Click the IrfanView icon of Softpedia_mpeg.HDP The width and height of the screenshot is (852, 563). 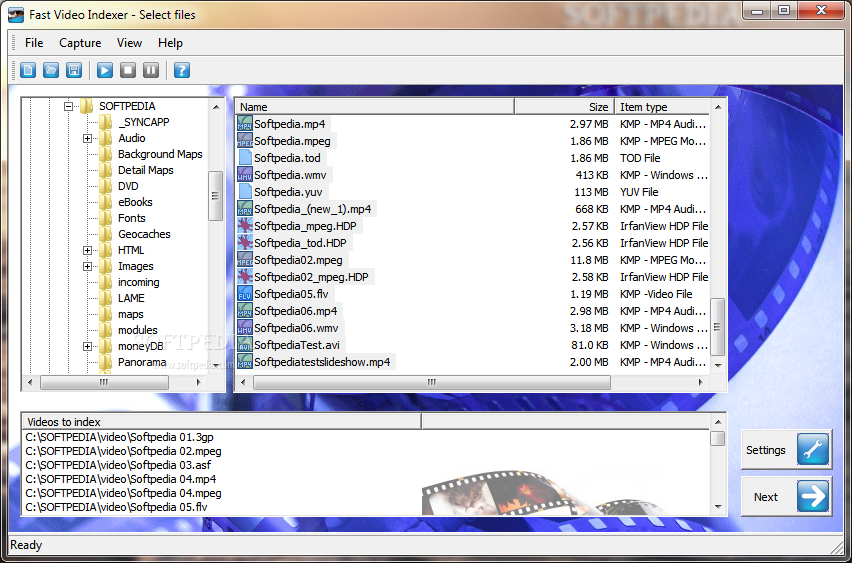[x=245, y=226]
